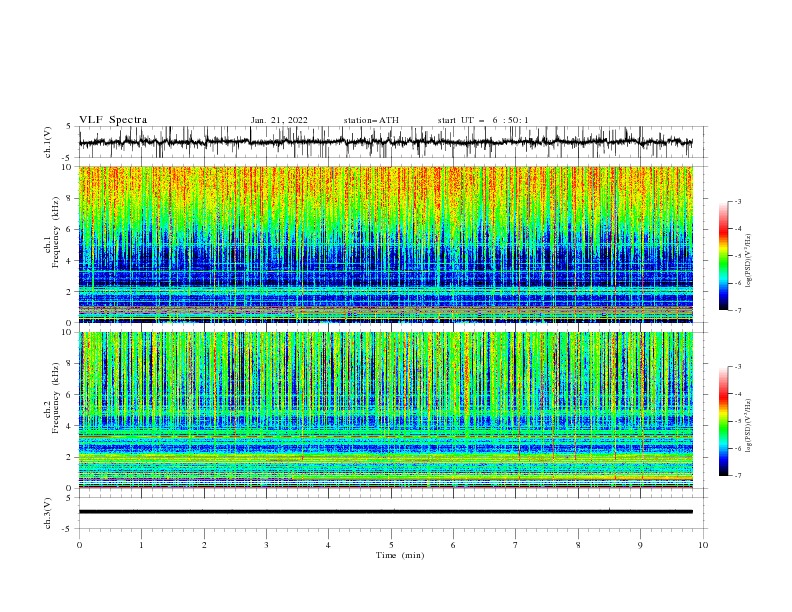This screenshot has height=612, width=792.
Task: Click the "6" tick on the time axis
Action: [453, 545]
